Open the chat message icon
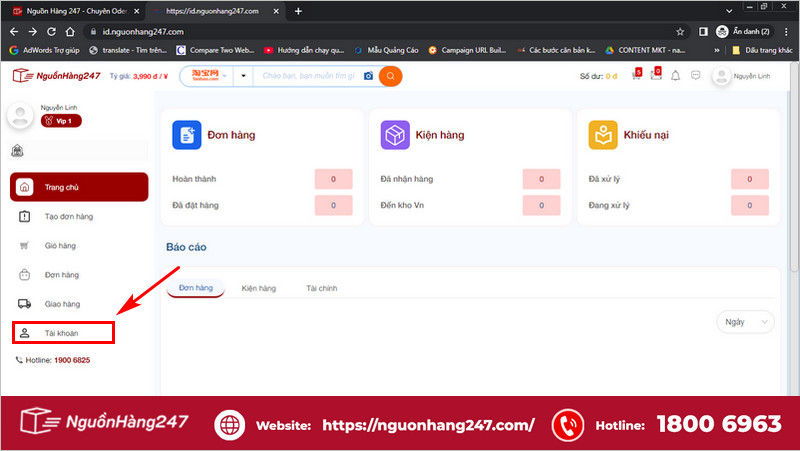 [695, 76]
